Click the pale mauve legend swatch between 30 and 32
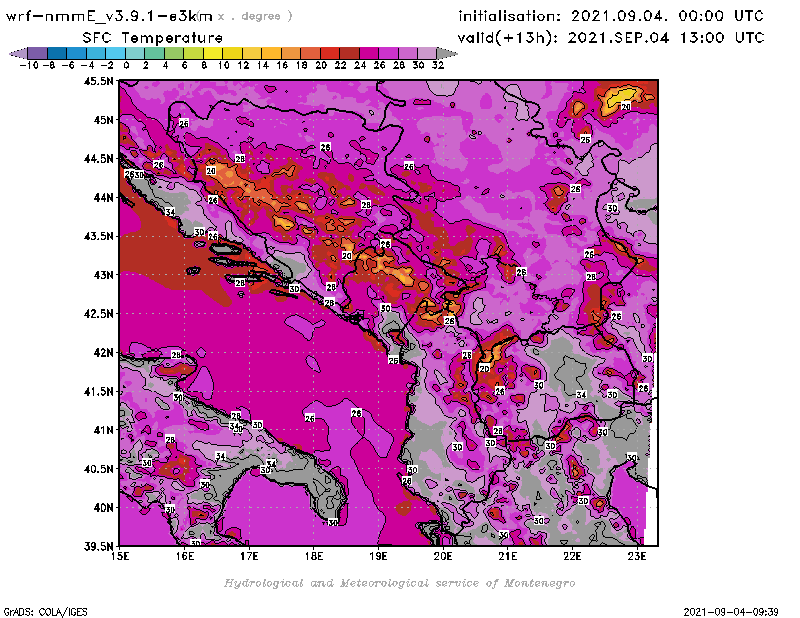The image size is (800, 618). point(428,53)
